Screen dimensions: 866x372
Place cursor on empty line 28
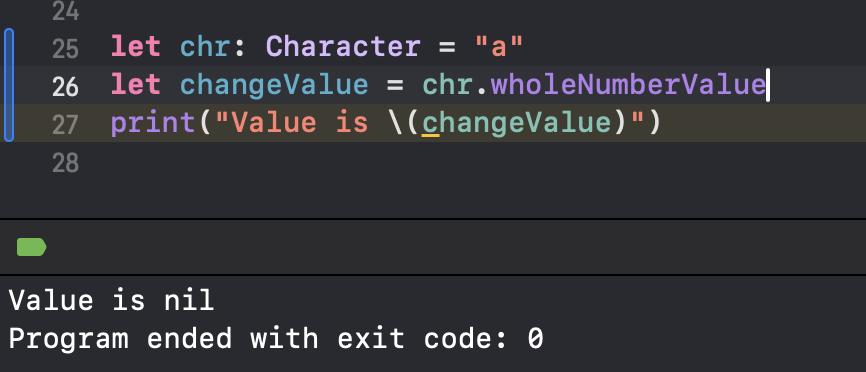(387, 162)
